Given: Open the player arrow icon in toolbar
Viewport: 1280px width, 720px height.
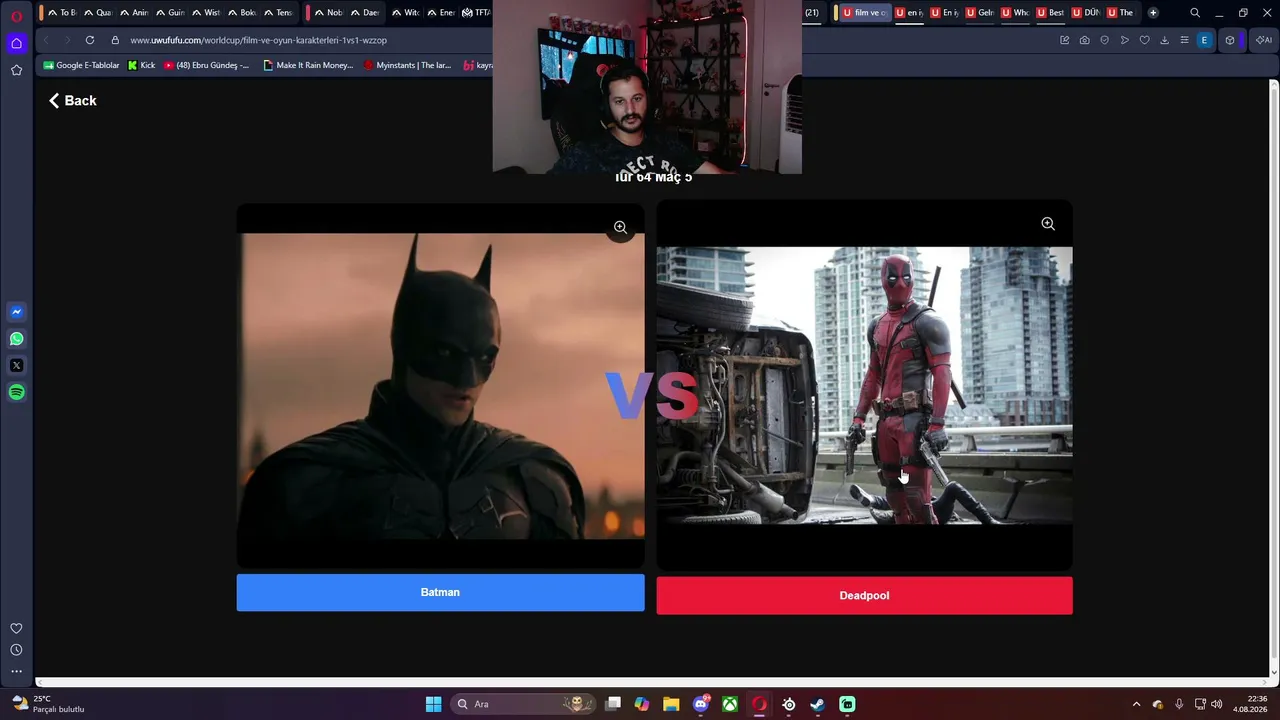Looking at the screenshot, I should tap(1125, 40).
